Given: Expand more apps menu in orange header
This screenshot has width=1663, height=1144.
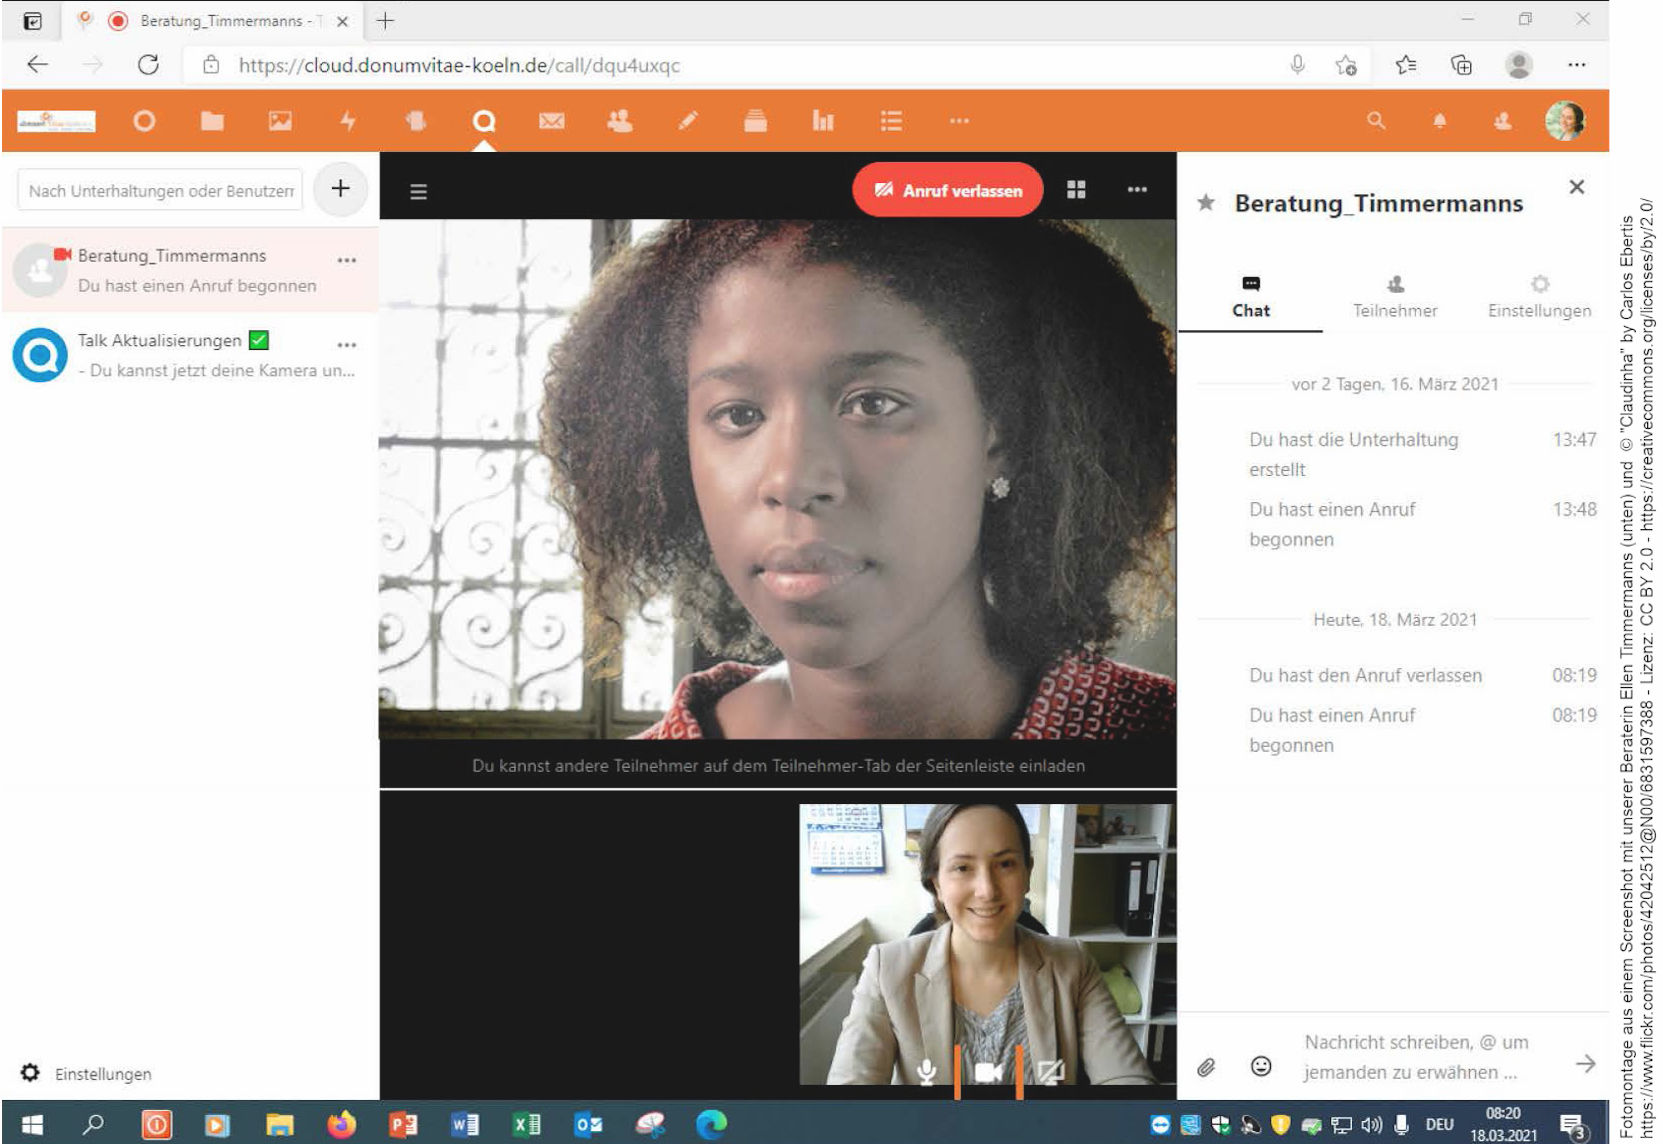Looking at the screenshot, I should click(x=959, y=121).
